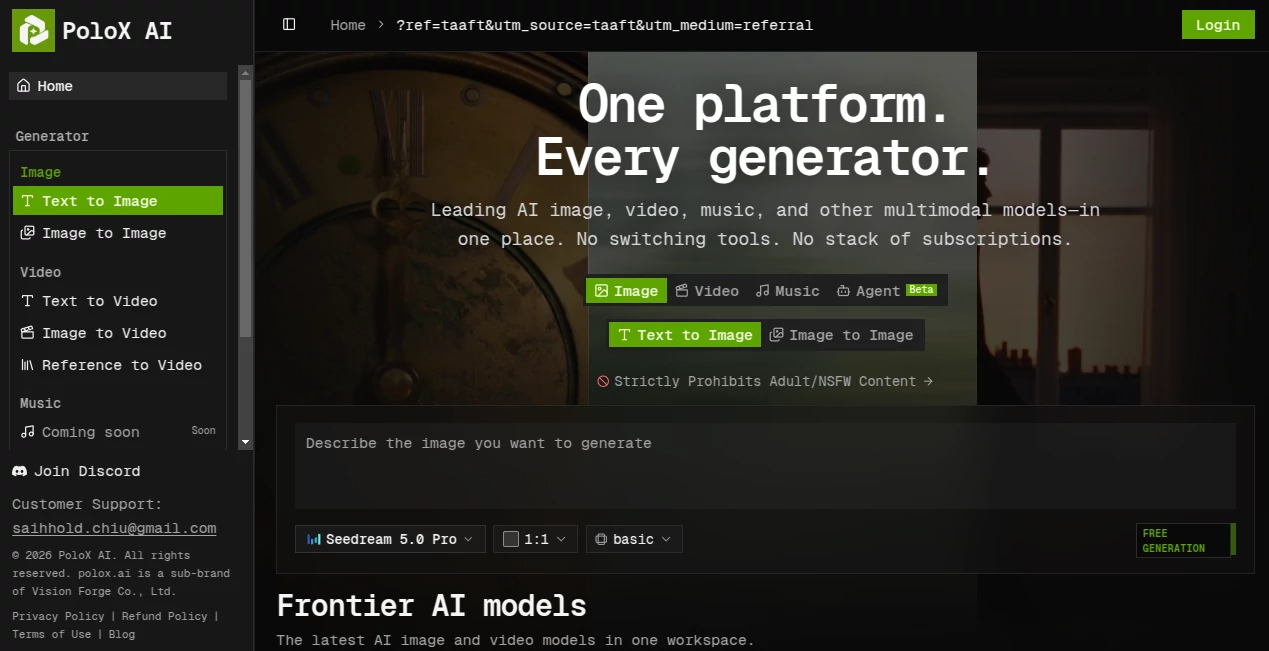This screenshot has height=651, width=1269.
Task: Click the Generator section label
Action: click(52, 136)
